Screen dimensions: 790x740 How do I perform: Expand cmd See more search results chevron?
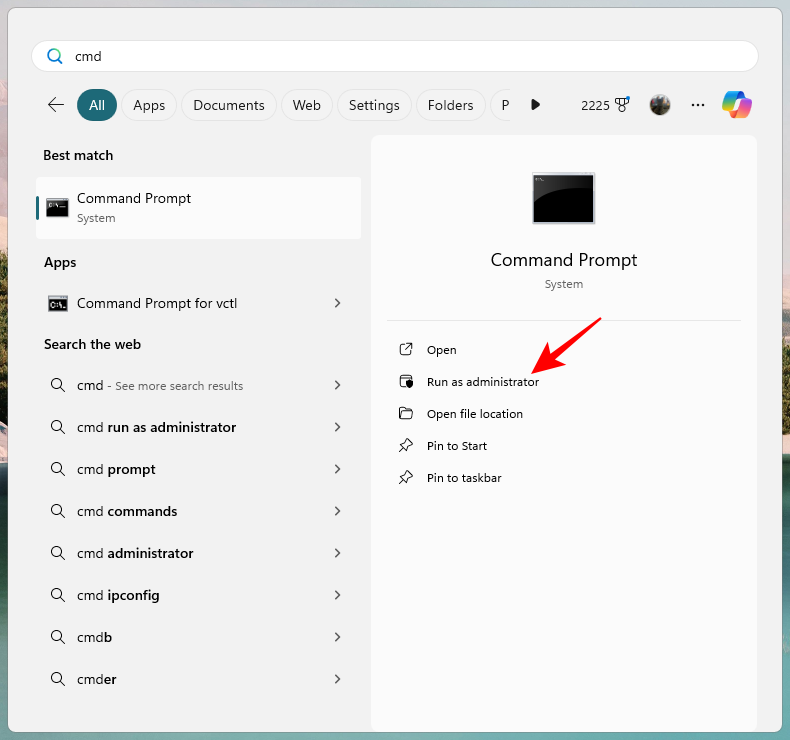338,385
